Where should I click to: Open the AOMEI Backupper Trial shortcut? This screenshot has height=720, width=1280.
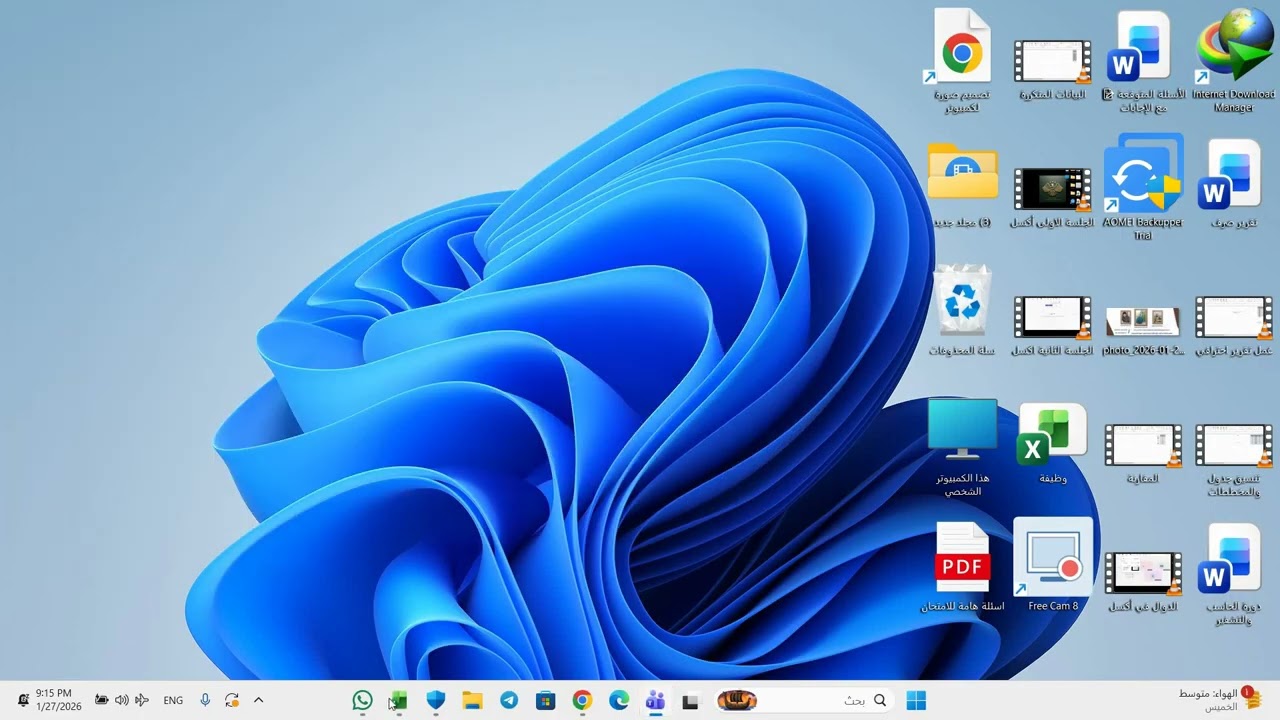[1143, 187]
